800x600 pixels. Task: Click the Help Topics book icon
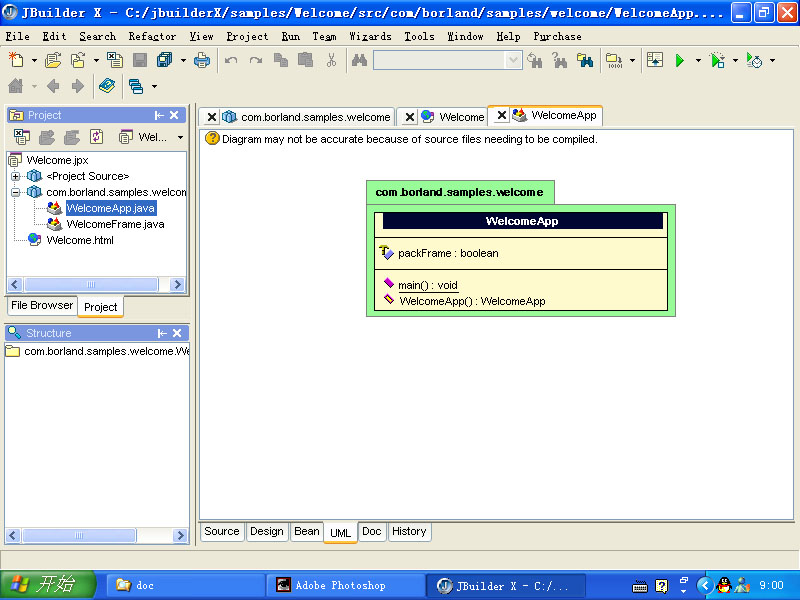point(107,87)
